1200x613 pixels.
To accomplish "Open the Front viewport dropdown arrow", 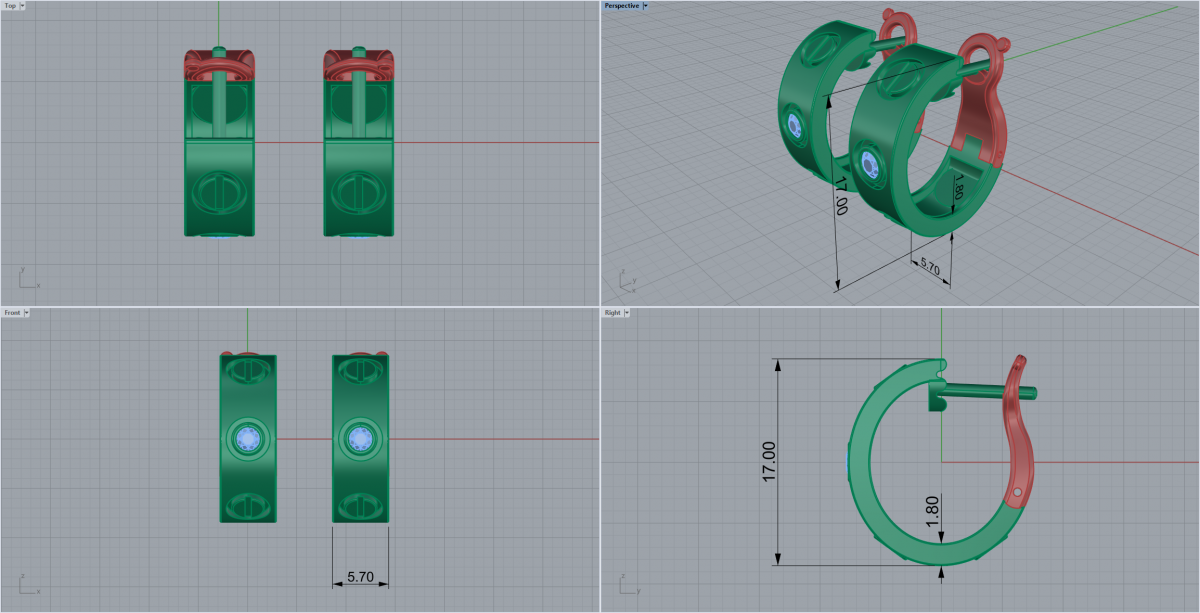I will 26,313.
